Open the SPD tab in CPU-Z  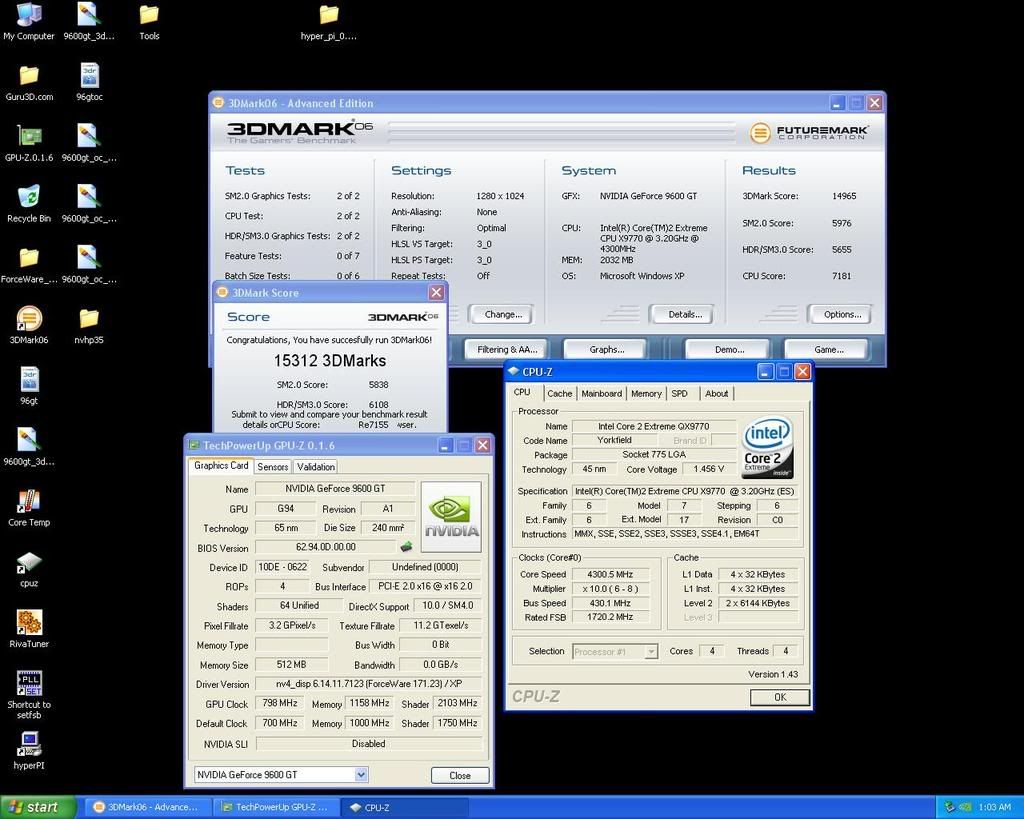[x=680, y=393]
